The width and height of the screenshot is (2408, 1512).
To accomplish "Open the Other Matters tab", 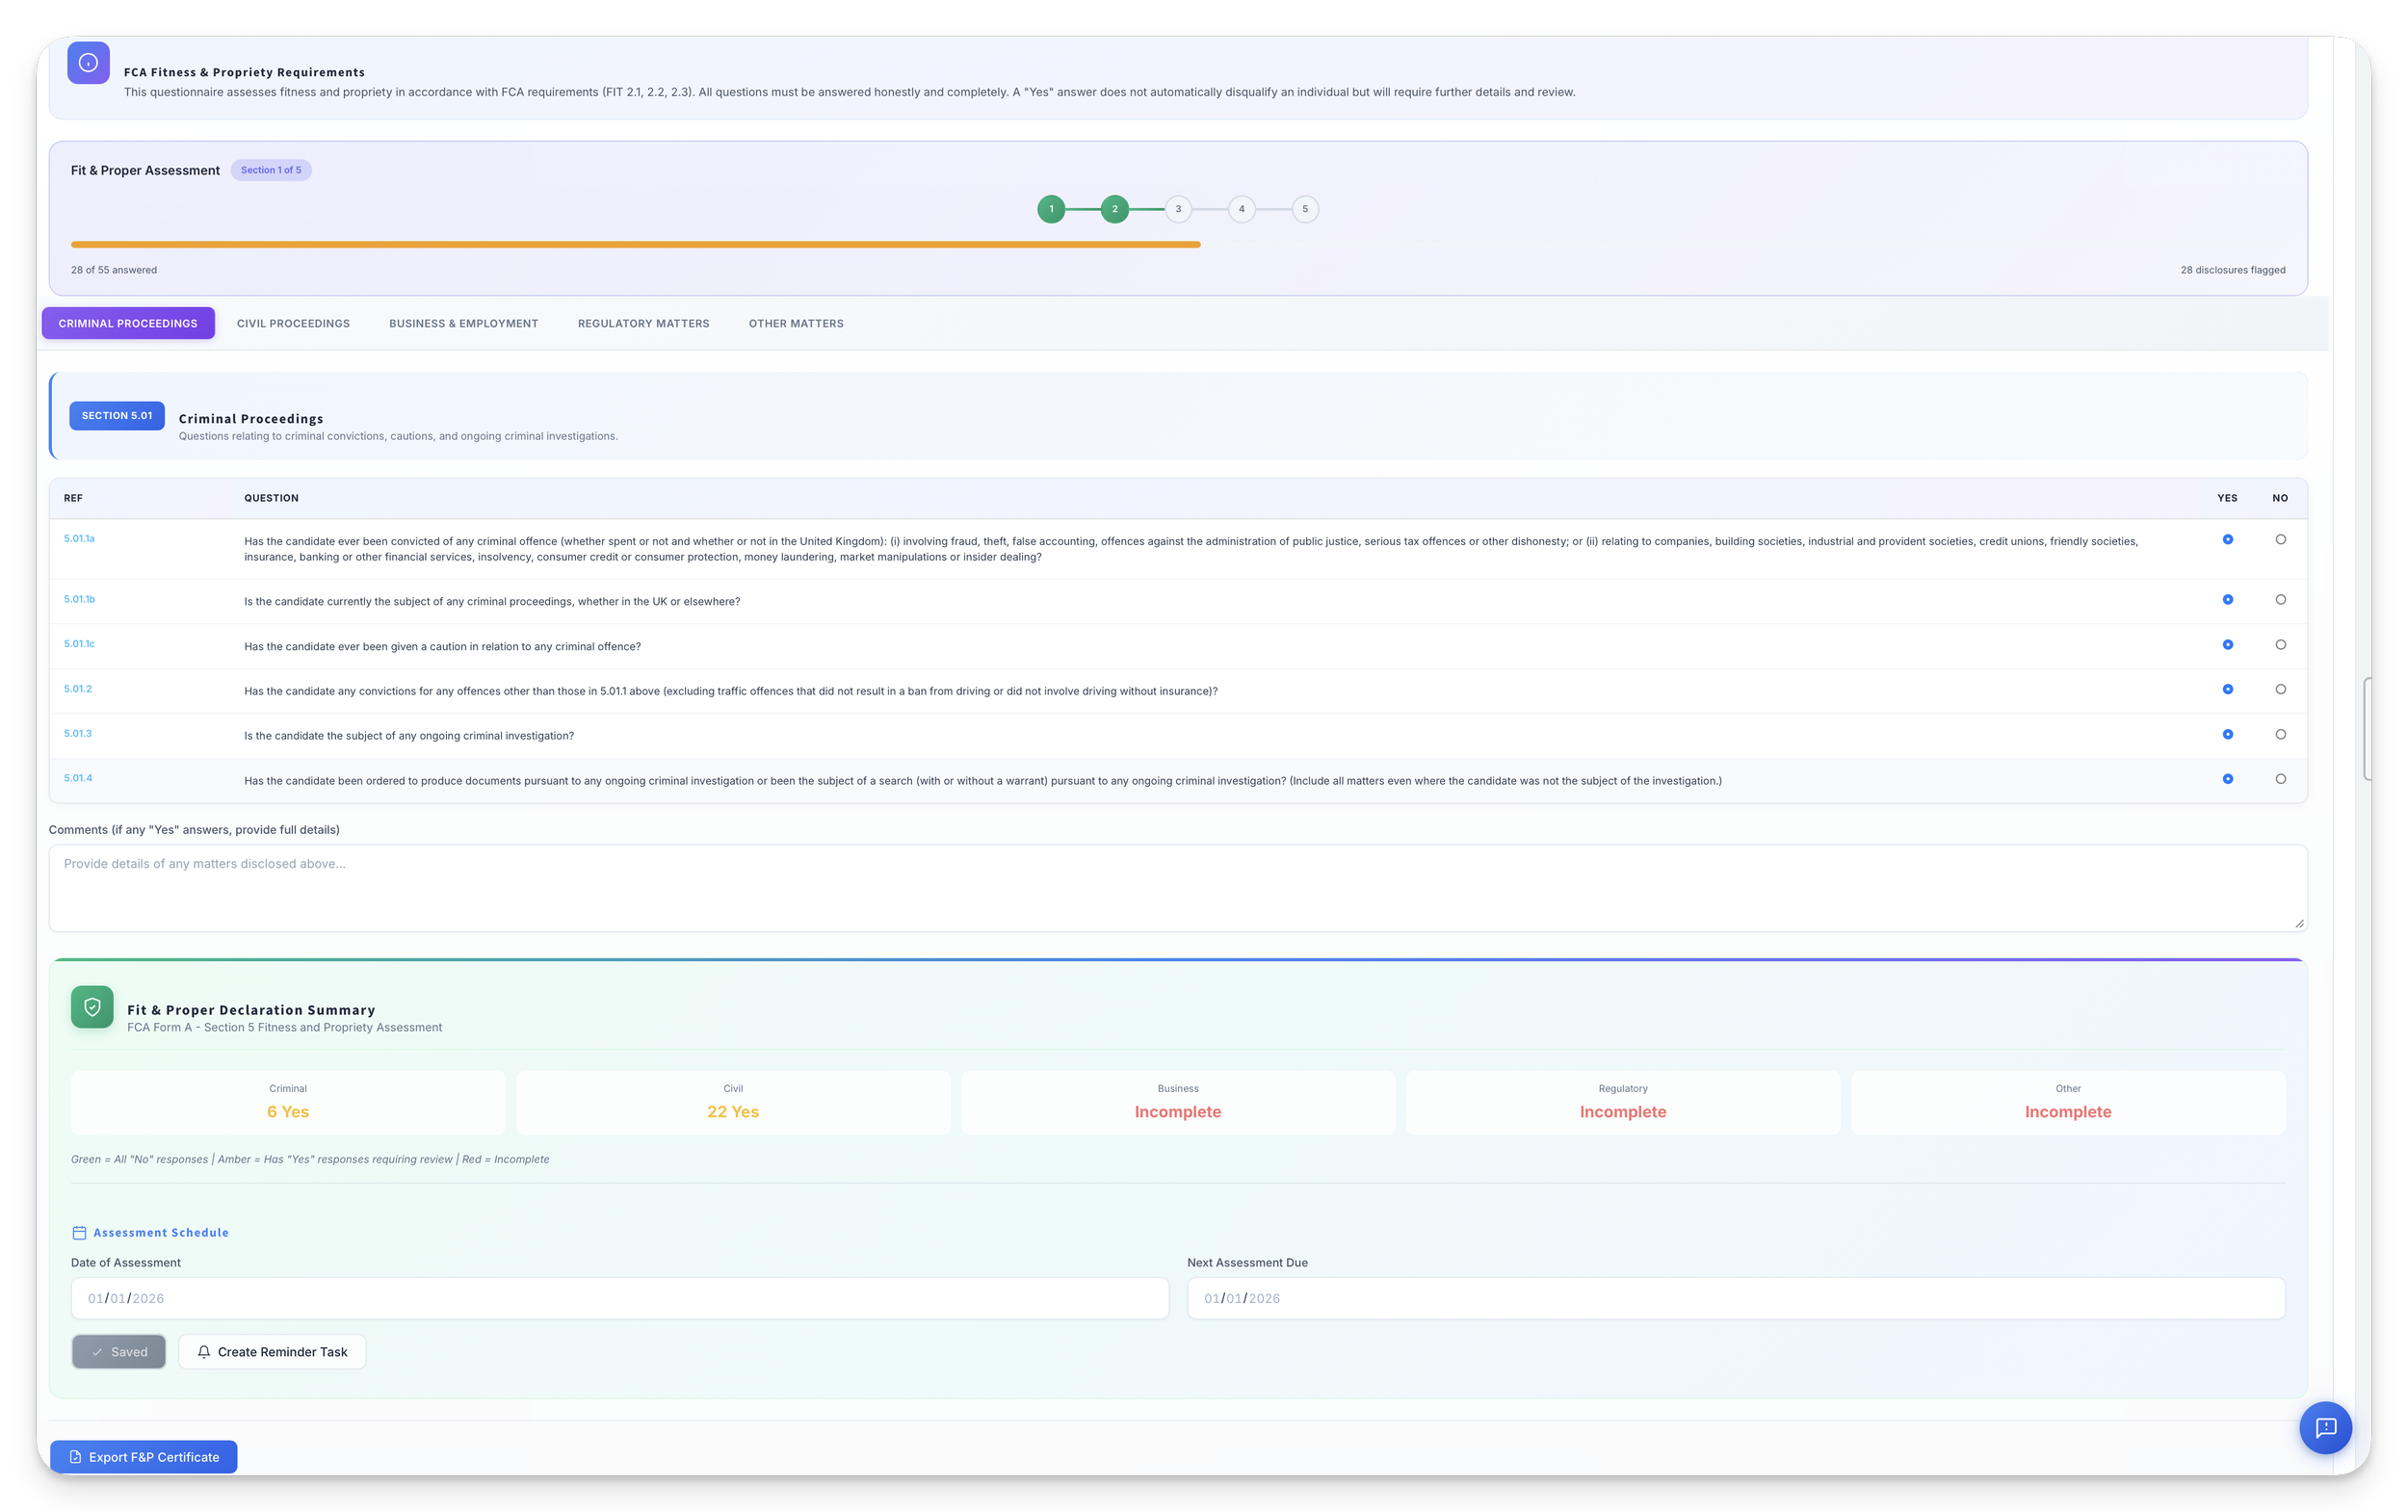I will (x=795, y=324).
